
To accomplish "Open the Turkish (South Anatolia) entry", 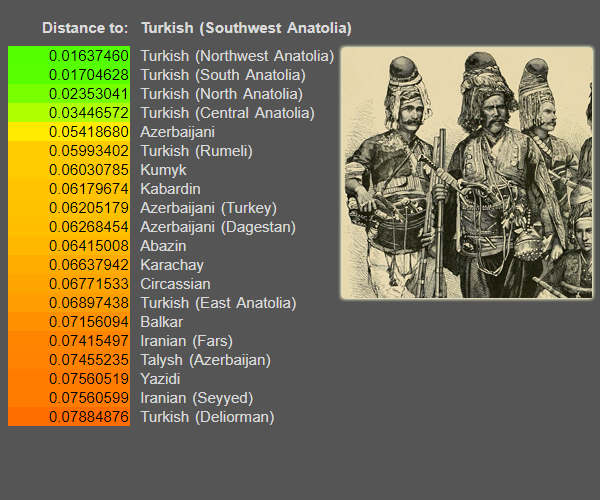I will coord(223,75).
